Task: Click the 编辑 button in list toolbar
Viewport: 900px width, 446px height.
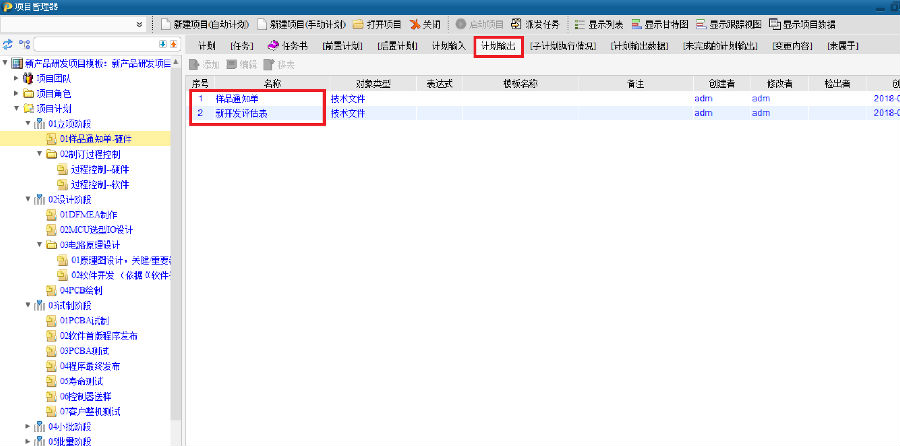Action: (x=242, y=65)
